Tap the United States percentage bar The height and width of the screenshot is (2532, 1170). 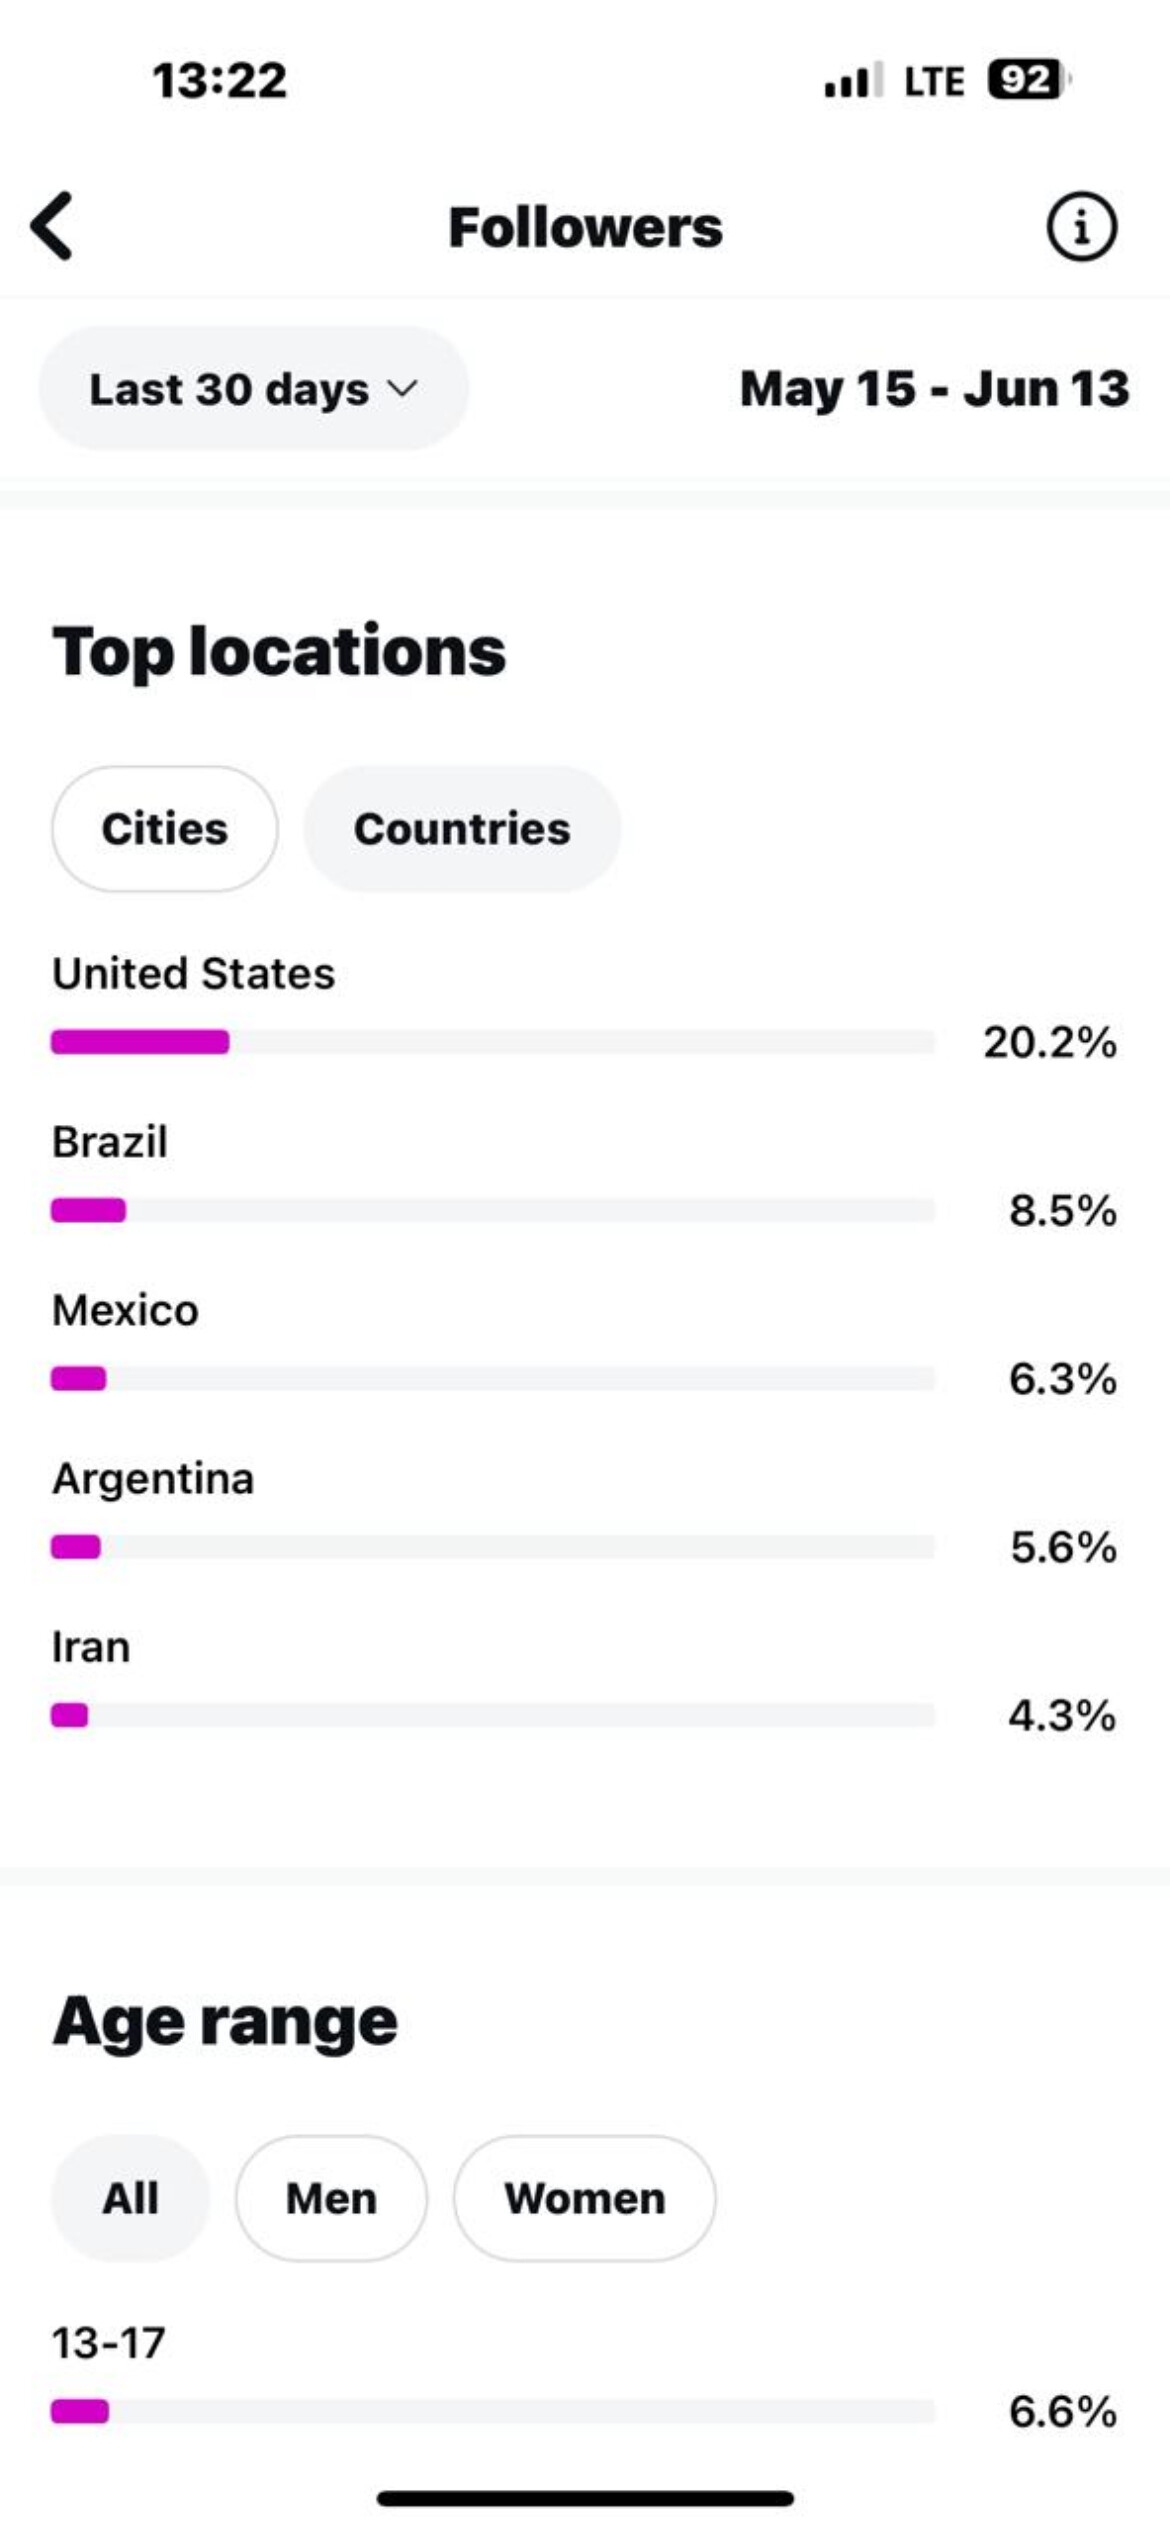click(492, 1042)
